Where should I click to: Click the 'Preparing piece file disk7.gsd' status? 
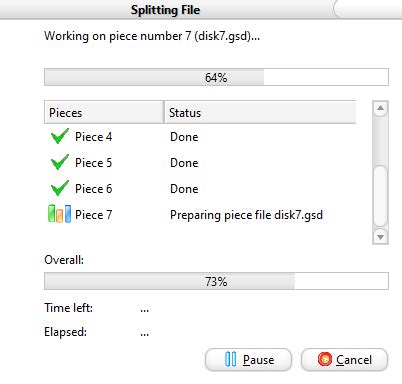click(246, 215)
